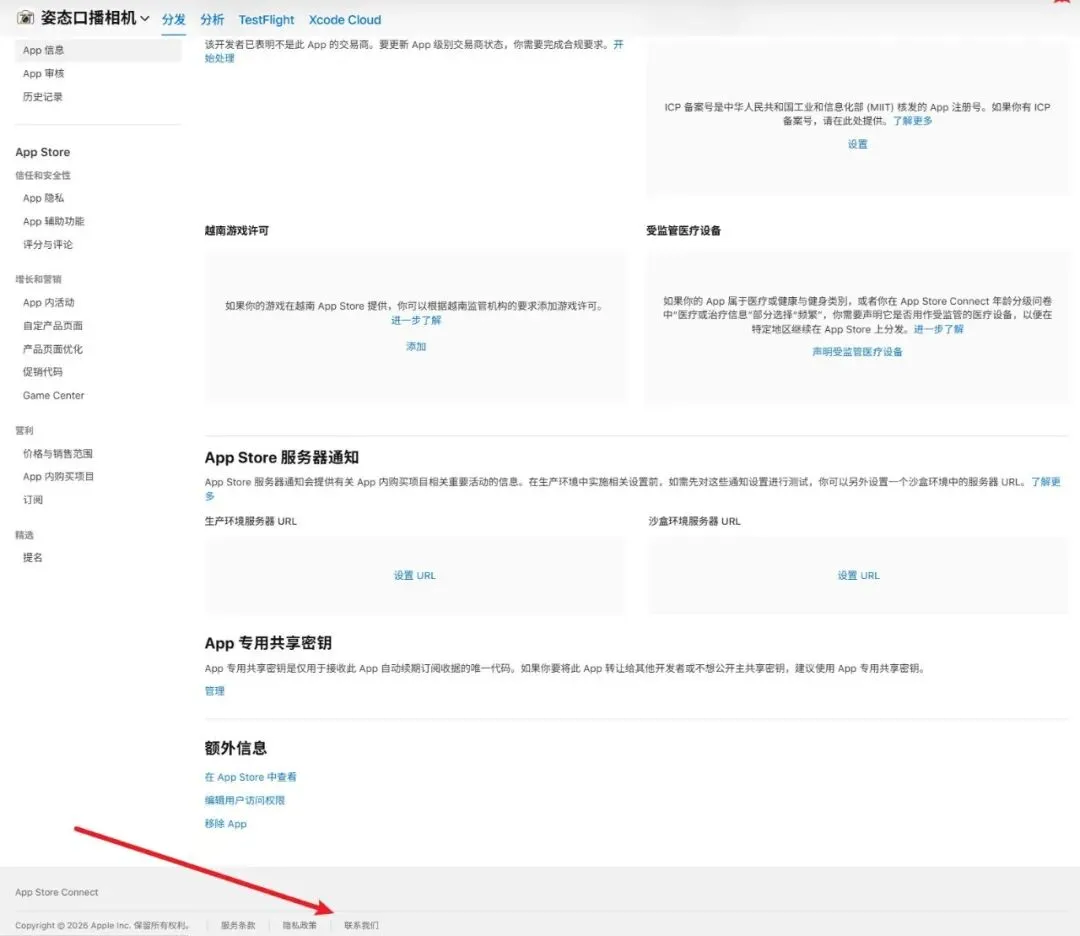1080x936 pixels.
Task: Select 自定产品页面 in sidebar
Action: [x=52, y=326]
